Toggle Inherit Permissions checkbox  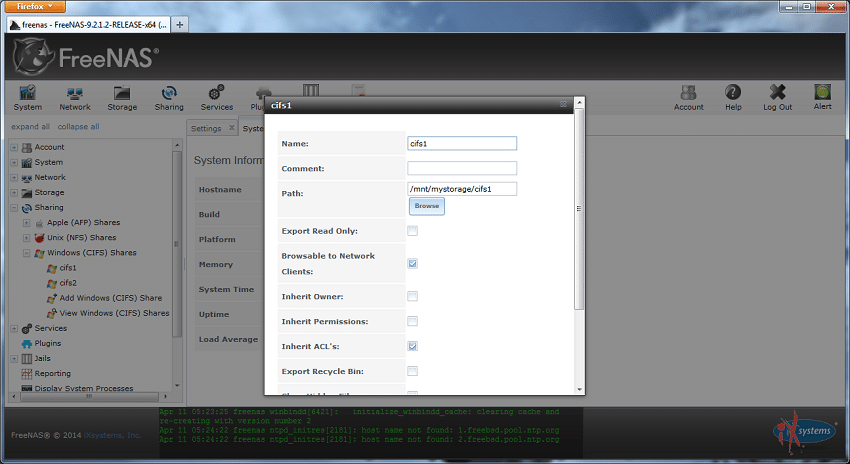(x=413, y=321)
